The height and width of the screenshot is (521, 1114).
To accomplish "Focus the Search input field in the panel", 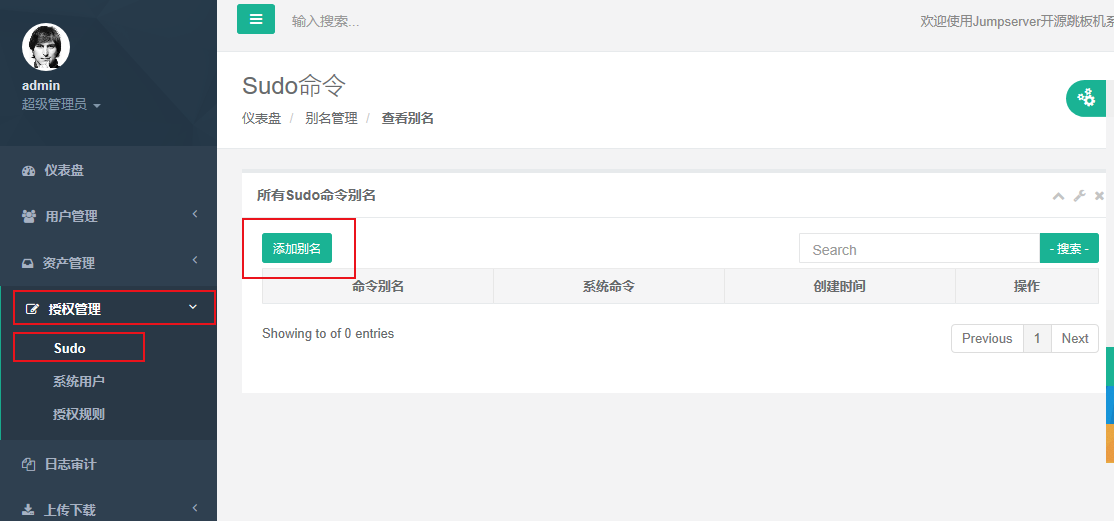I will coord(919,249).
